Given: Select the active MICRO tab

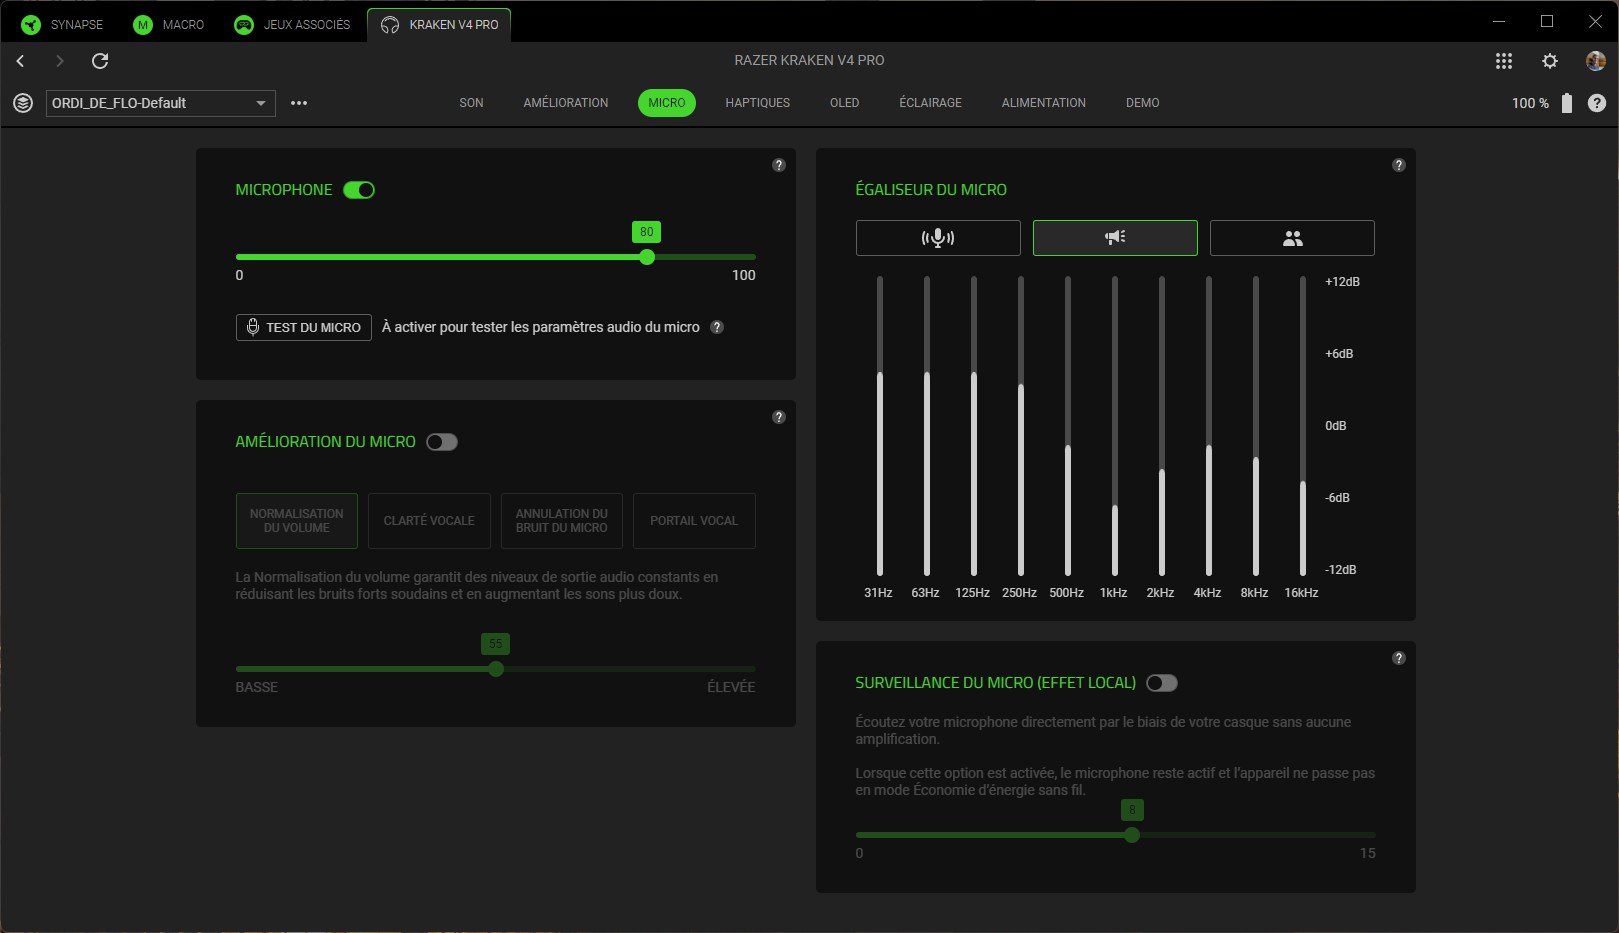Looking at the screenshot, I should tap(667, 103).
